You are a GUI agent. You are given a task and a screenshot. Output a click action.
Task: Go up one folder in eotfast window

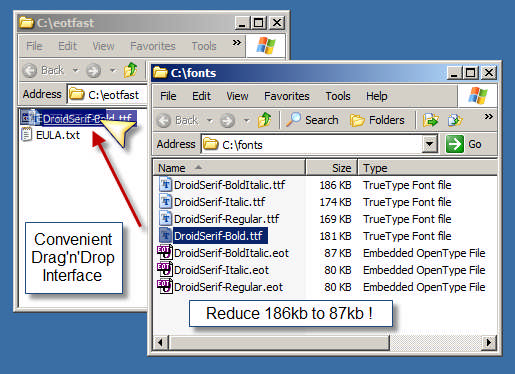click(130, 70)
